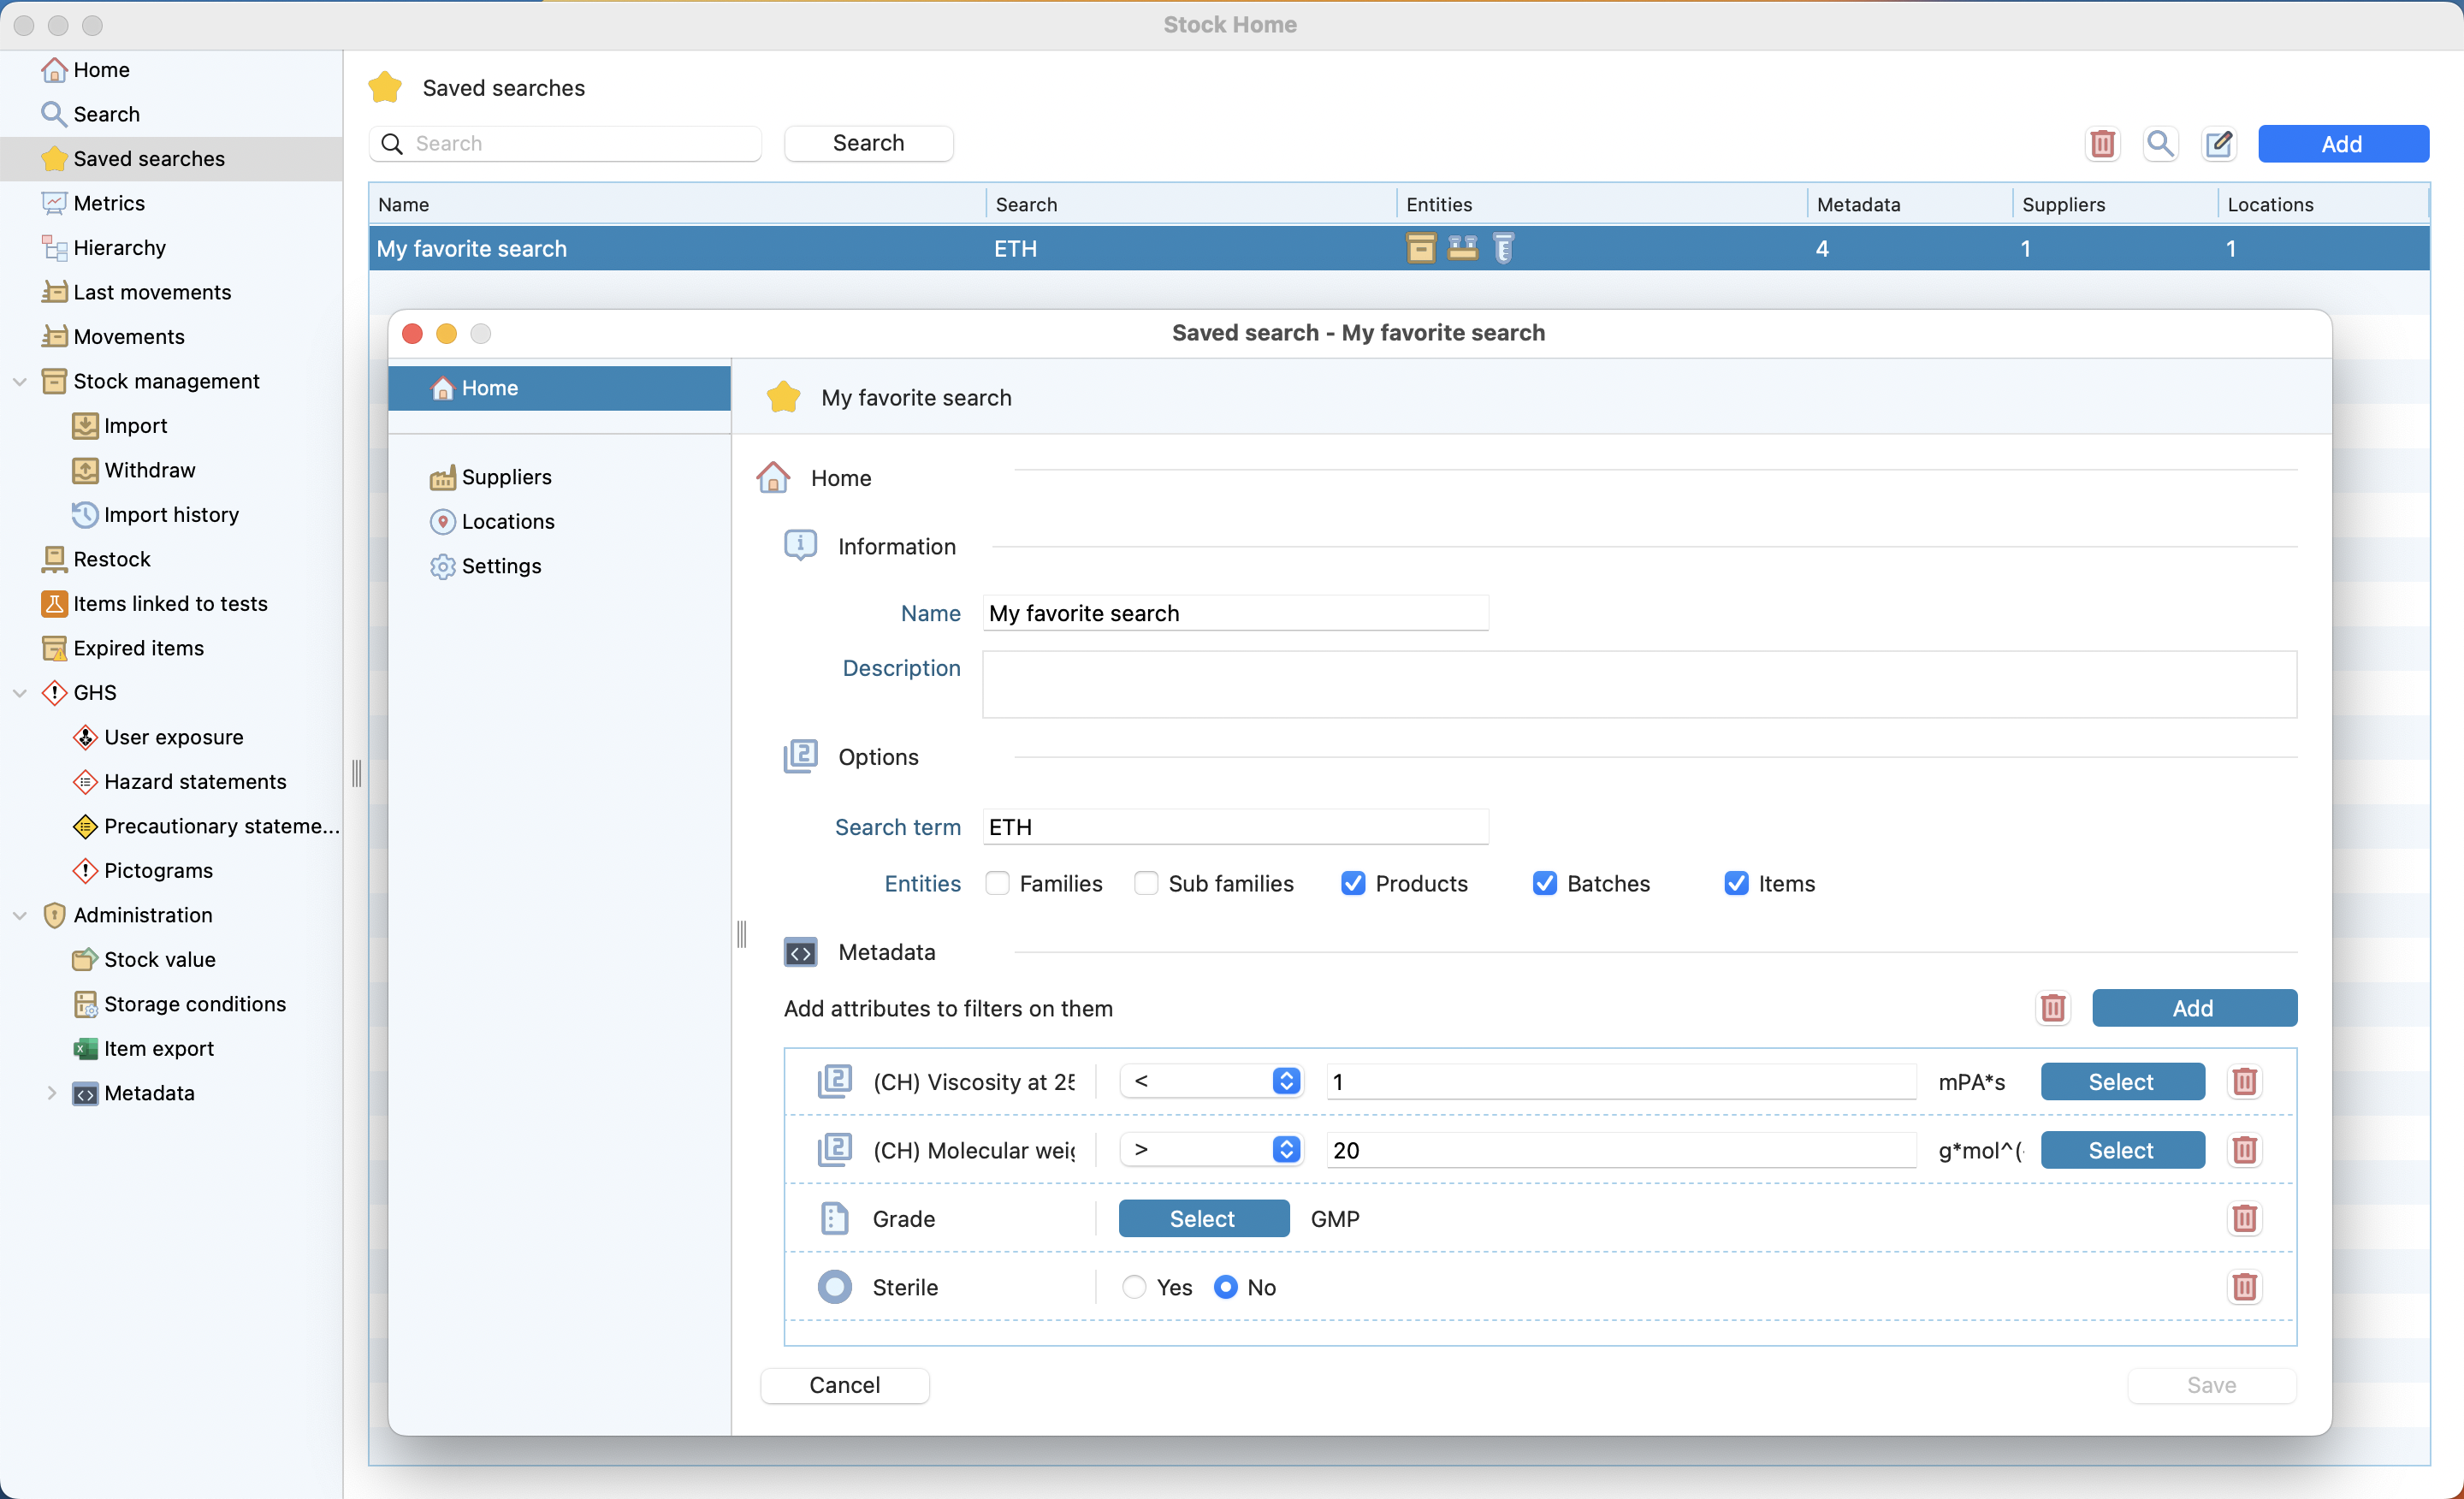Open Viscosity comparison operator dropdown
The width and height of the screenshot is (2464, 1499).
tap(1211, 1081)
